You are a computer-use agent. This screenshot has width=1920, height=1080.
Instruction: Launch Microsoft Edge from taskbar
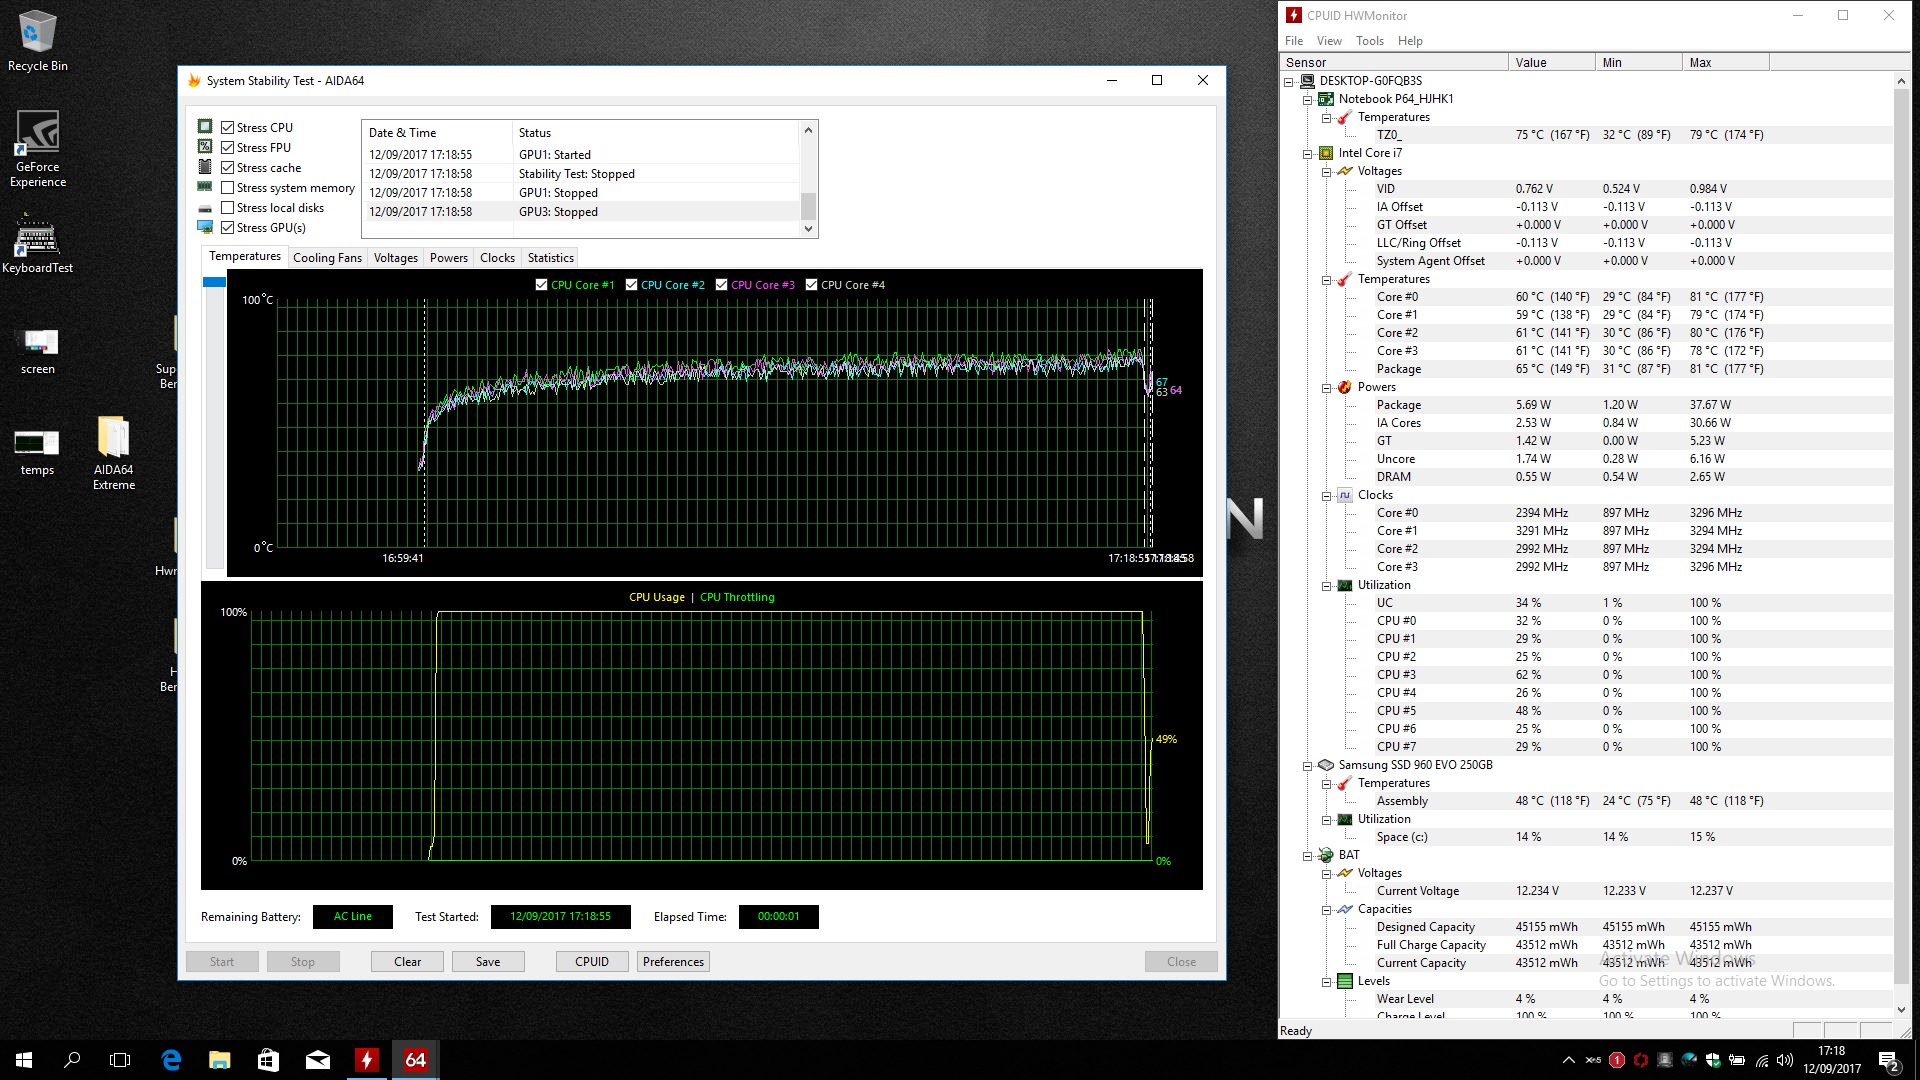[171, 1059]
